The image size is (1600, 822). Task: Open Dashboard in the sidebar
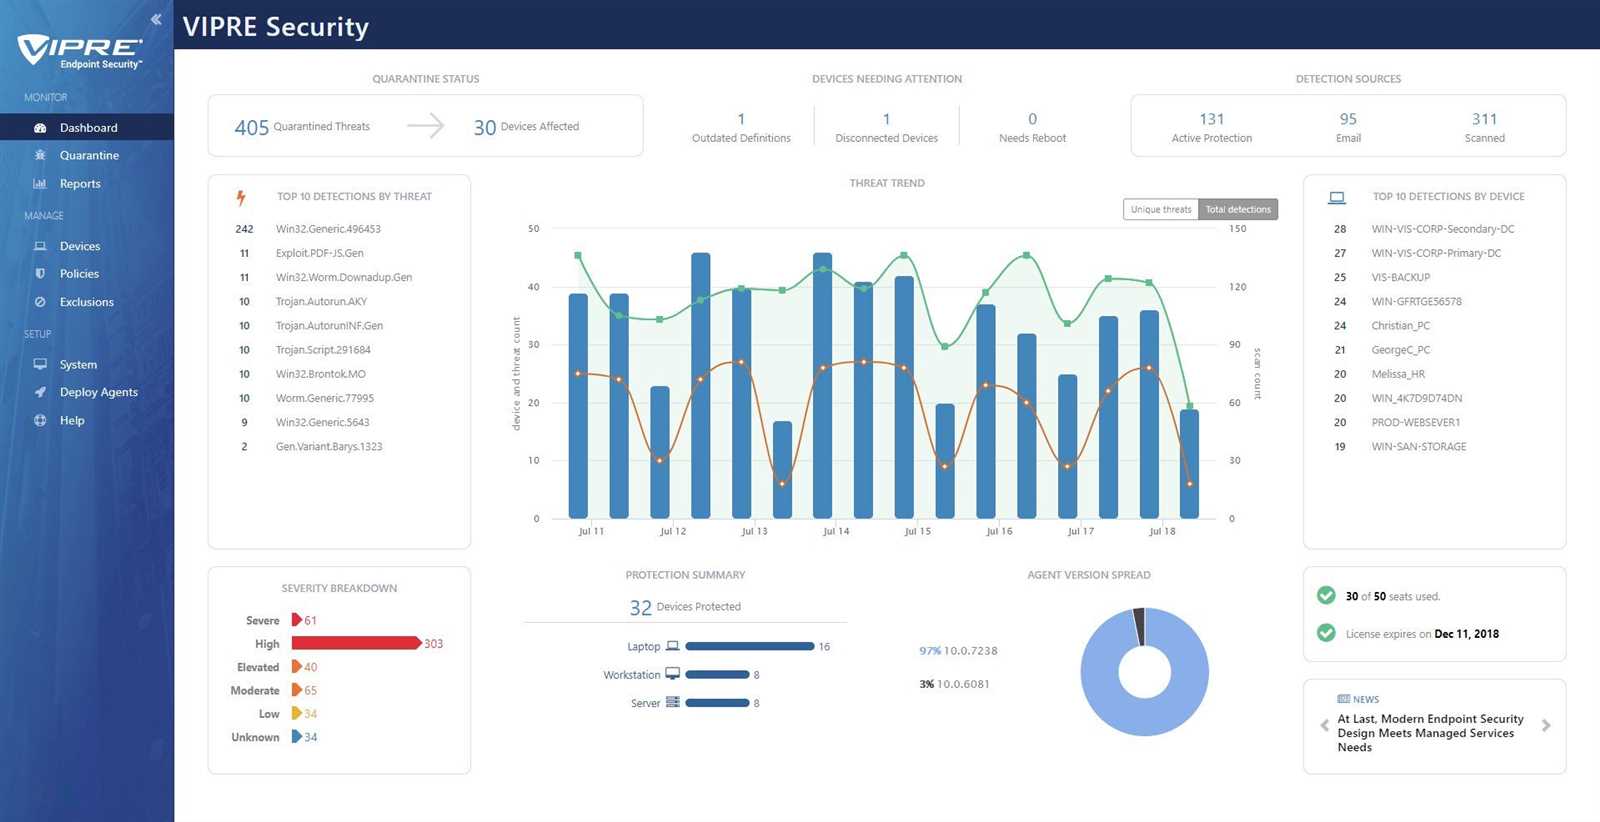pos(87,128)
